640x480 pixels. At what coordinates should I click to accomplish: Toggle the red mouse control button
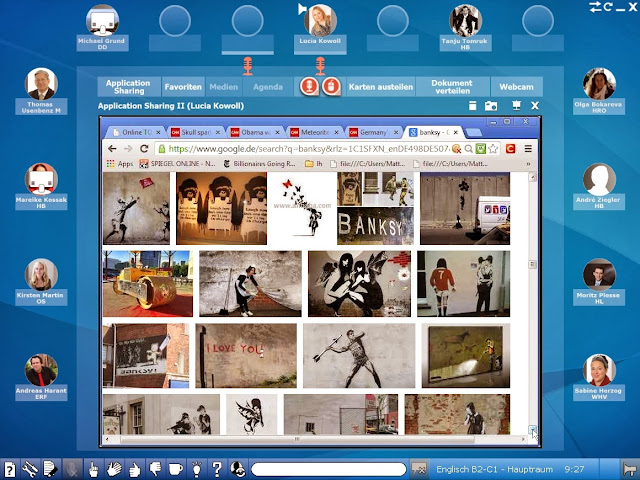click(331, 86)
